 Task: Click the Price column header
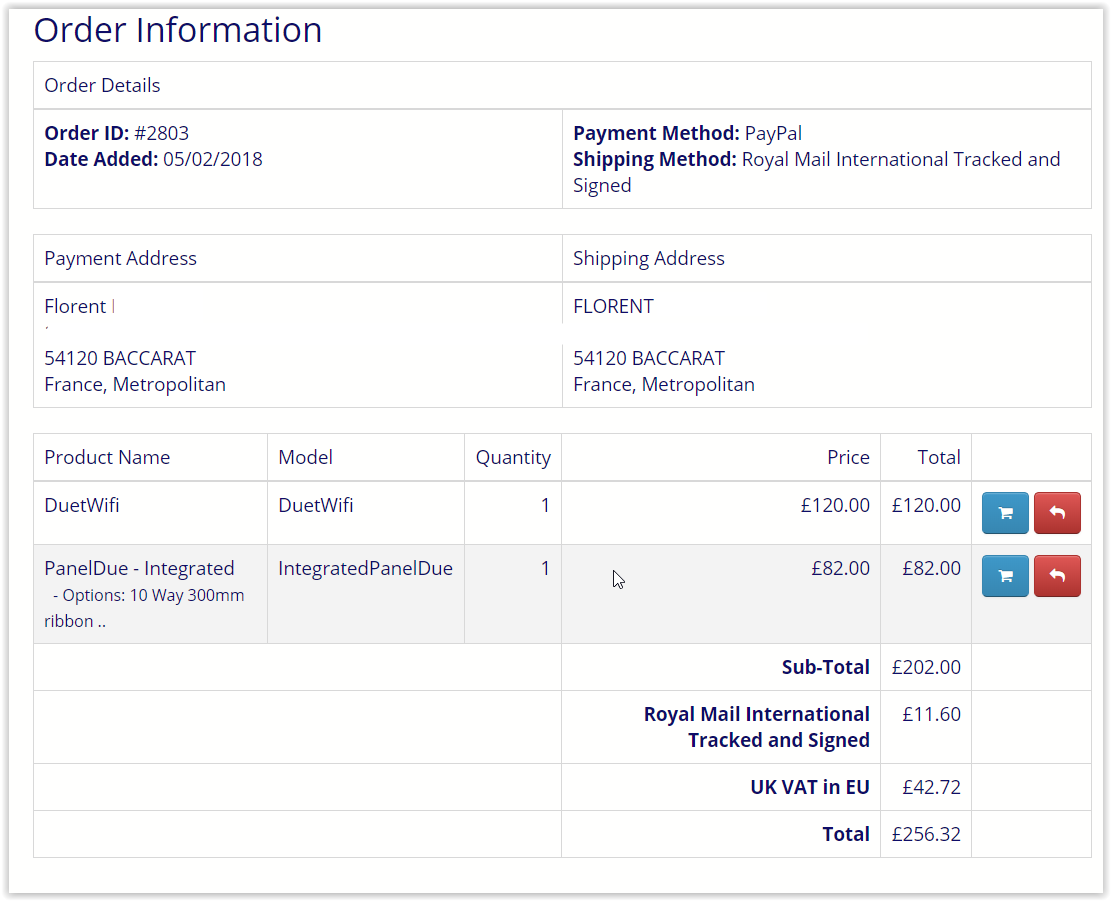point(848,457)
